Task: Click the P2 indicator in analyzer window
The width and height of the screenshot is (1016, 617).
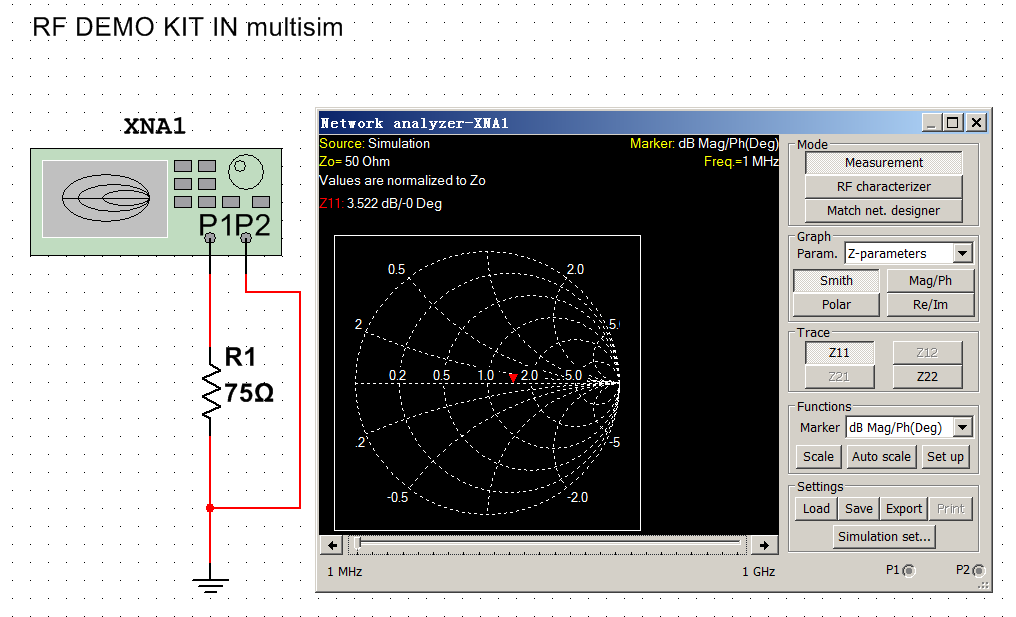Action: pyautogui.click(x=978, y=571)
